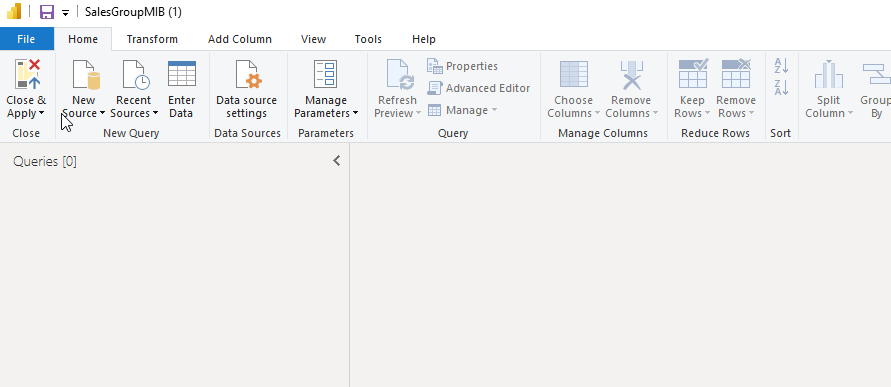Click the Enter Data table icon

pyautogui.click(x=181, y=74)
